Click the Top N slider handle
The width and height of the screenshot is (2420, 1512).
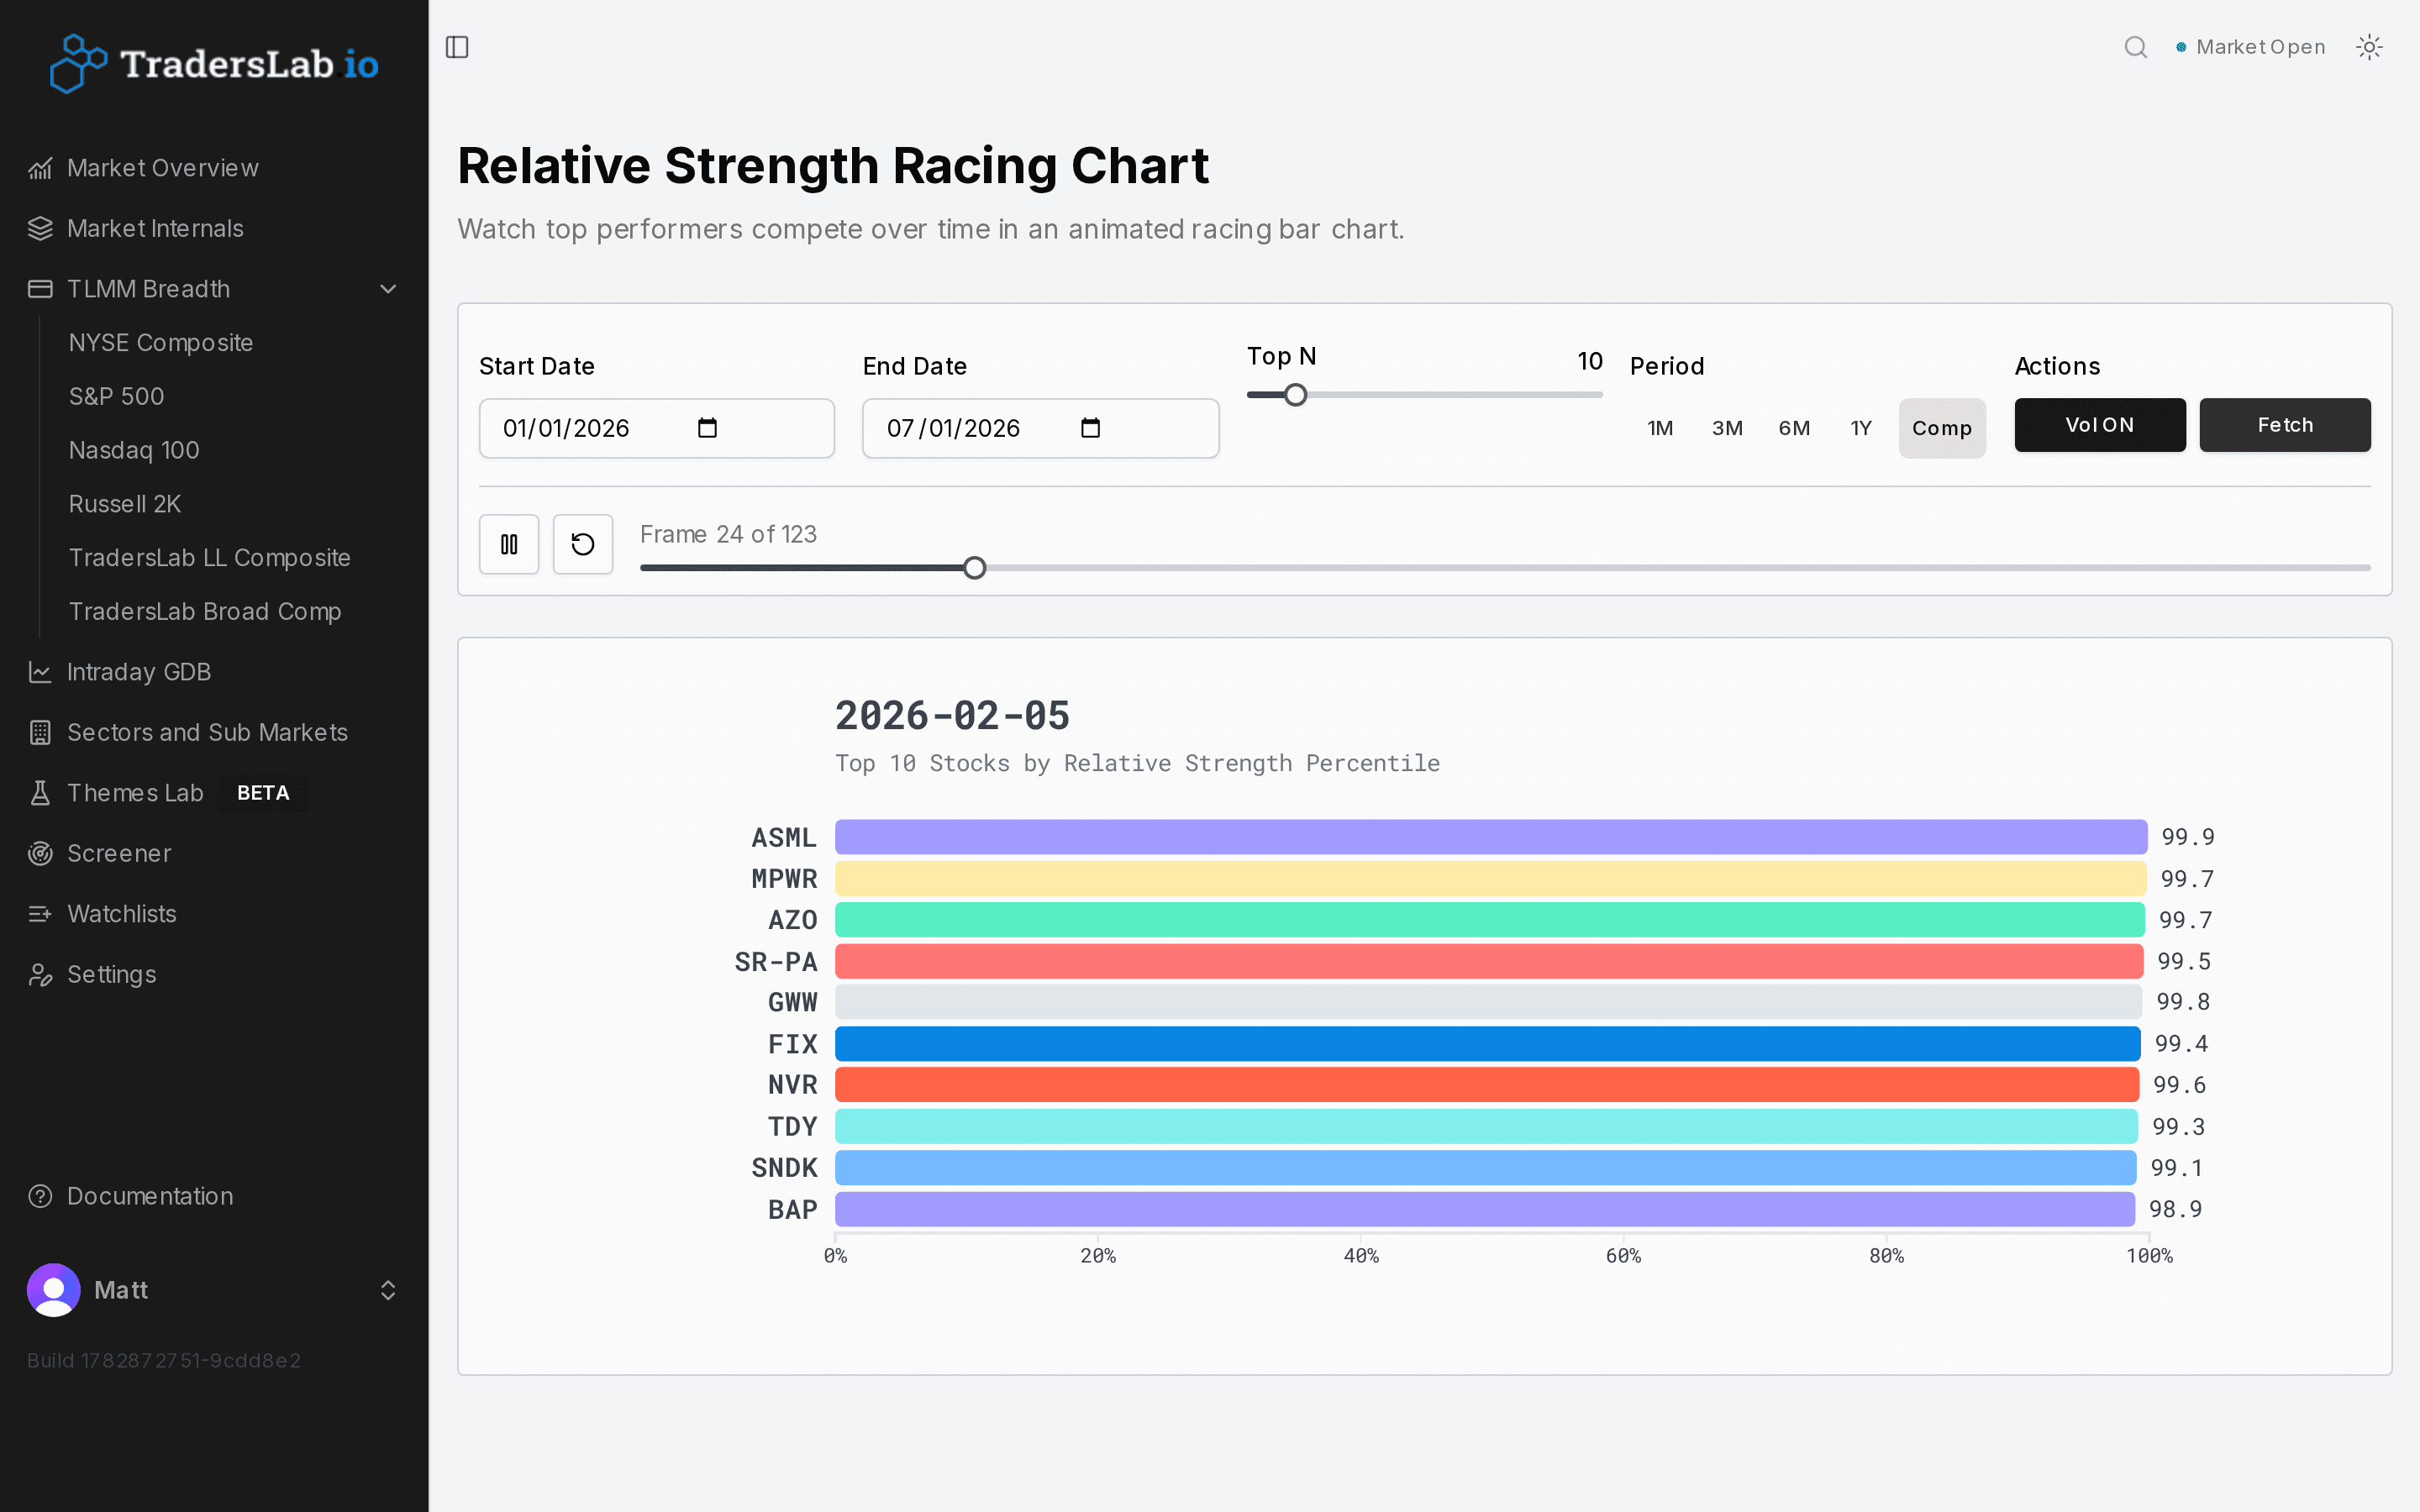pos(1295,395)
